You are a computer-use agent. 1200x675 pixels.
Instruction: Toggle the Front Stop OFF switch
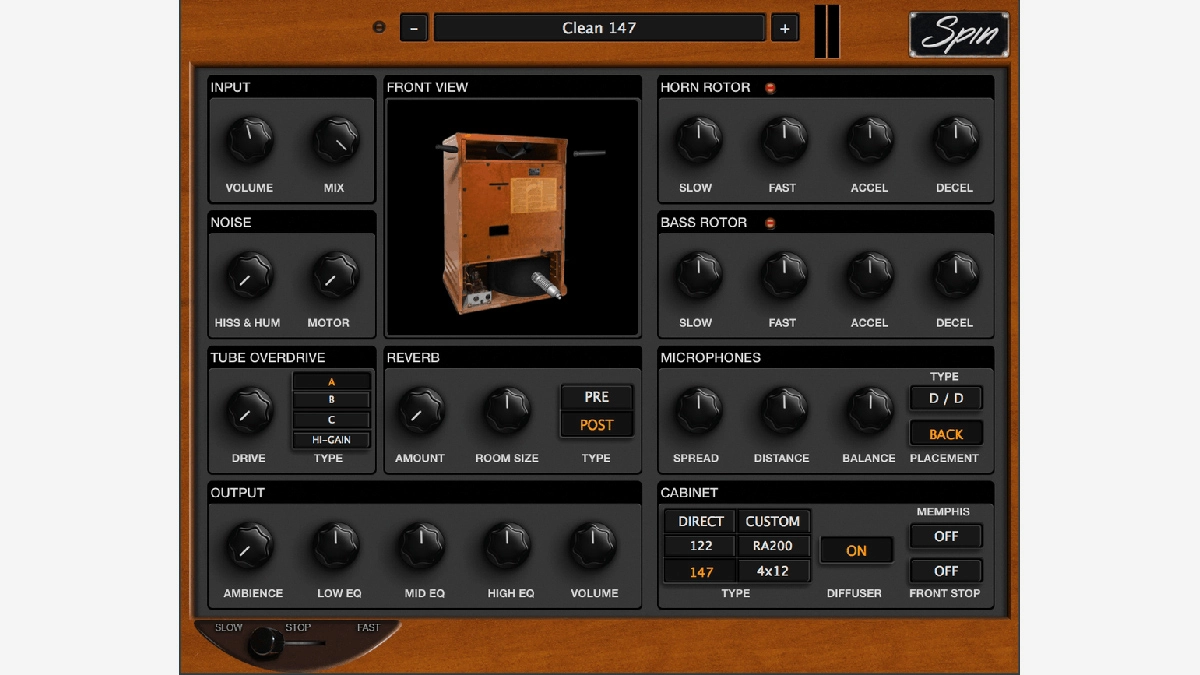coord(946,571)
